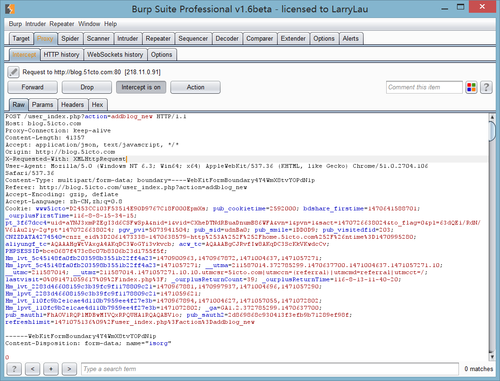Click the Accept-Encoding: gzip, deflate line
Viewport: 500px width, 381px height.
[x=62, y=194]
